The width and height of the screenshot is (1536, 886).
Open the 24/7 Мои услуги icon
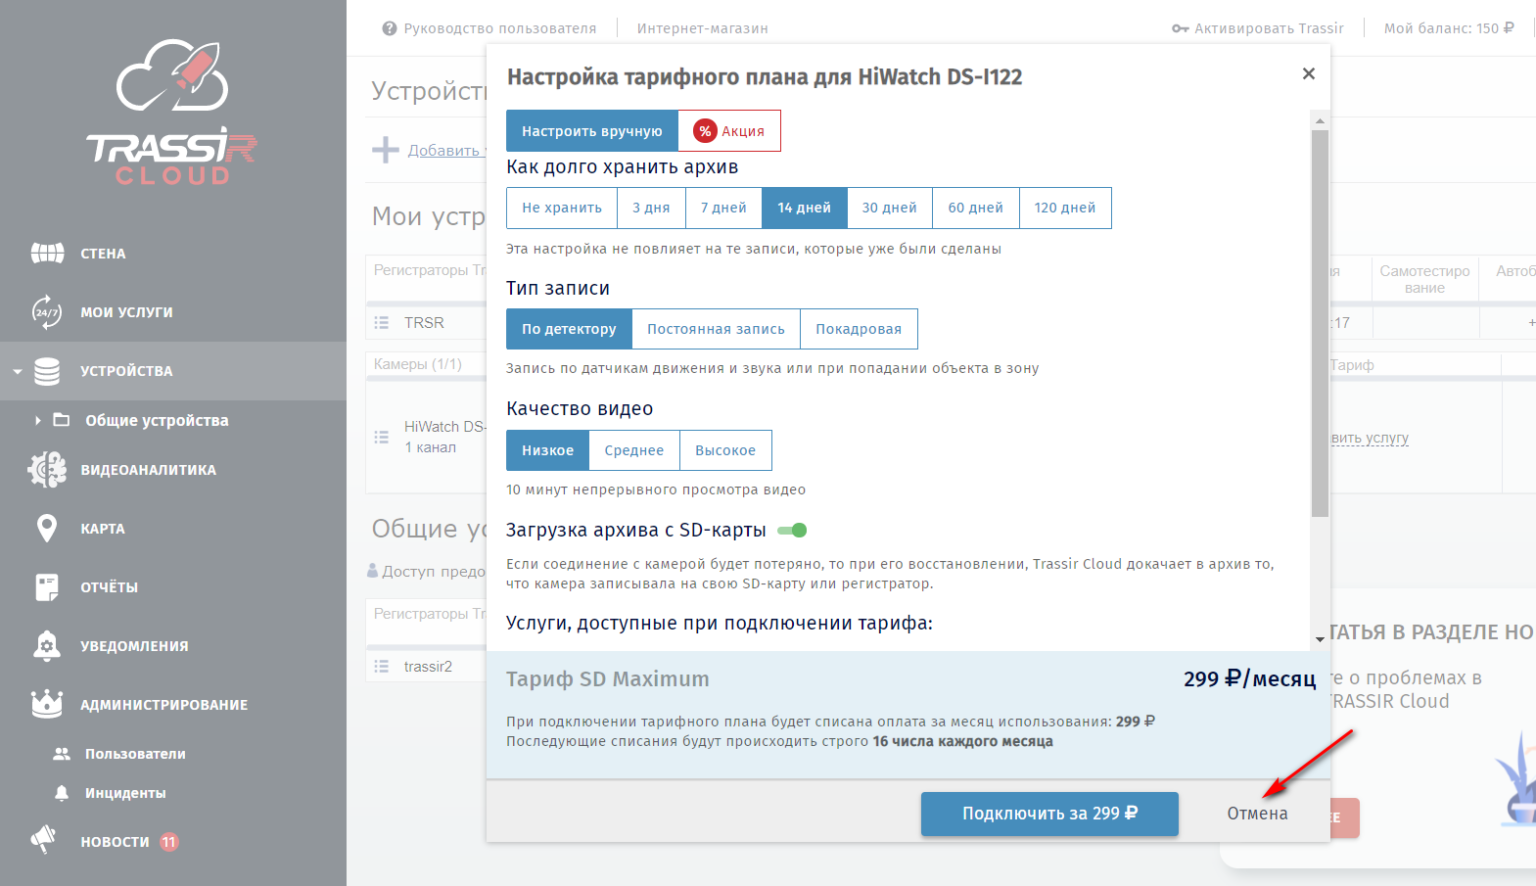point(47,312)
